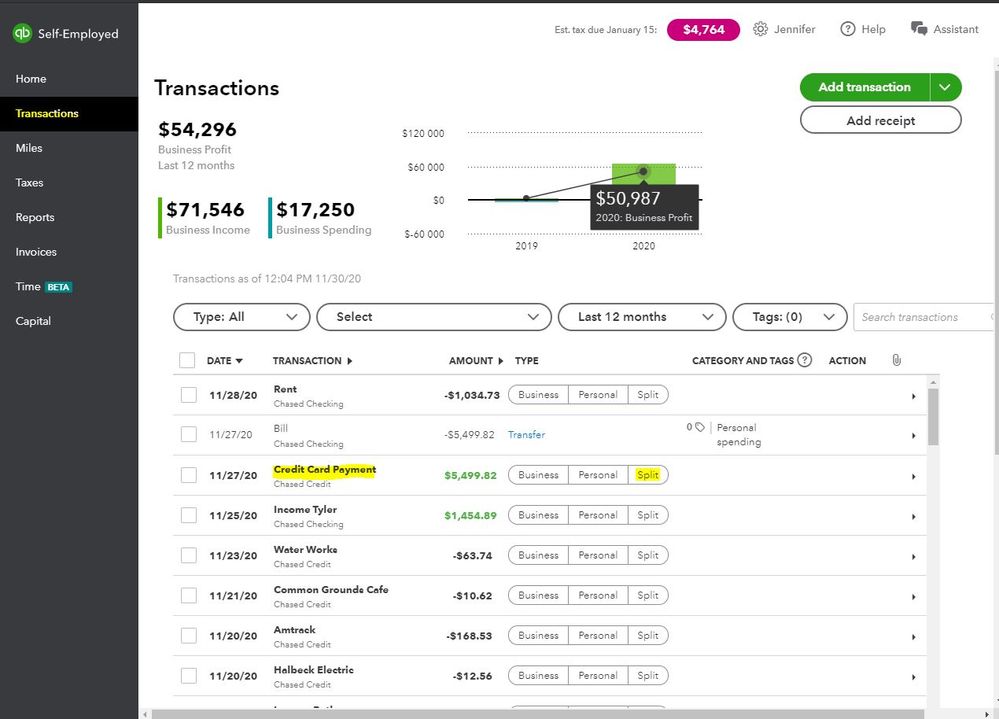Open the Tags: (0) dropdown
This screenshot has height=719, width=999.
point(790,317)
